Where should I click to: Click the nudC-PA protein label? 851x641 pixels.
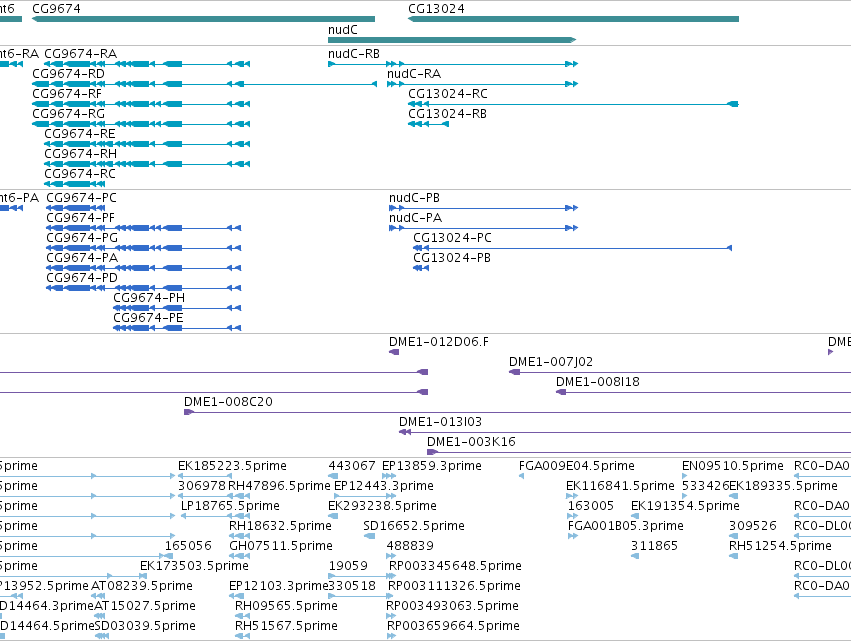click(416, 218)
